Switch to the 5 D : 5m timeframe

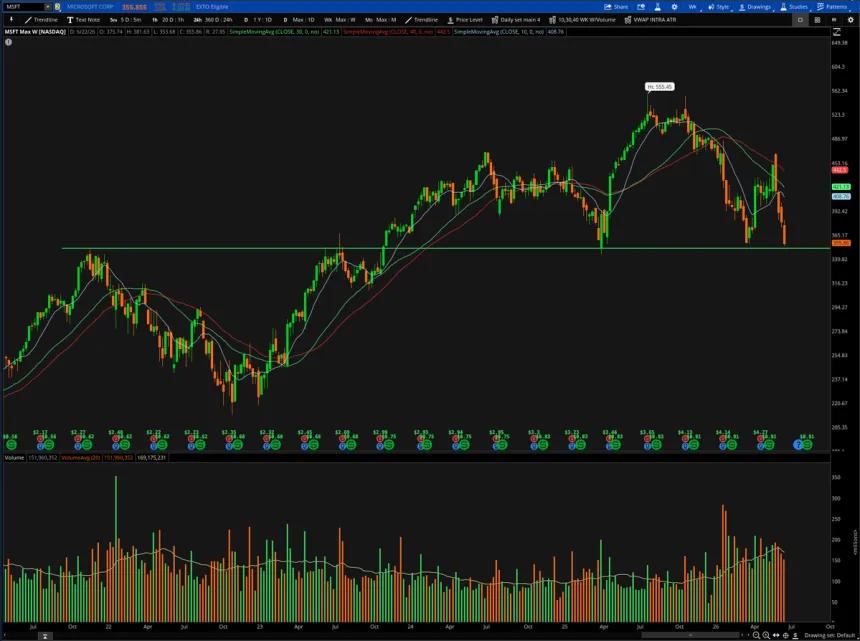point(126,20)
